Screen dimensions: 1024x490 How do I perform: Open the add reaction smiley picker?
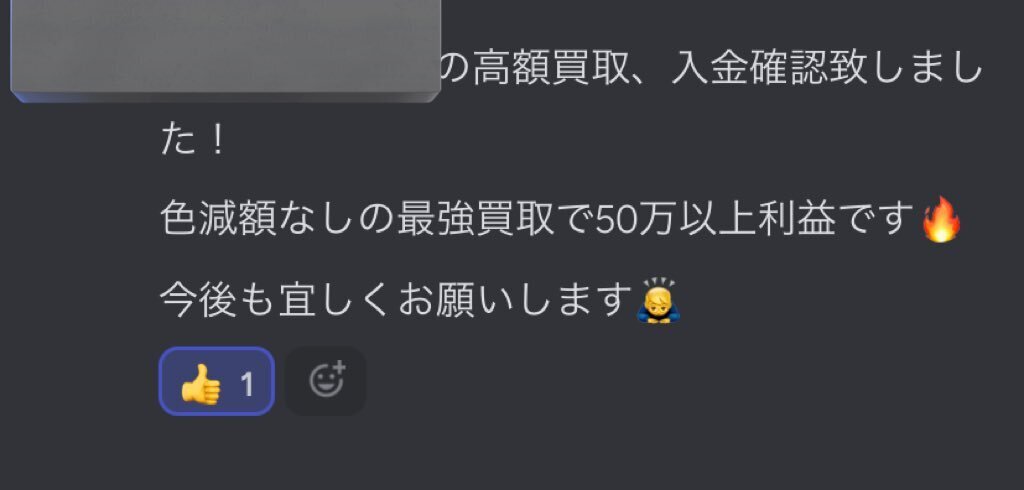(x=325, y=382)
